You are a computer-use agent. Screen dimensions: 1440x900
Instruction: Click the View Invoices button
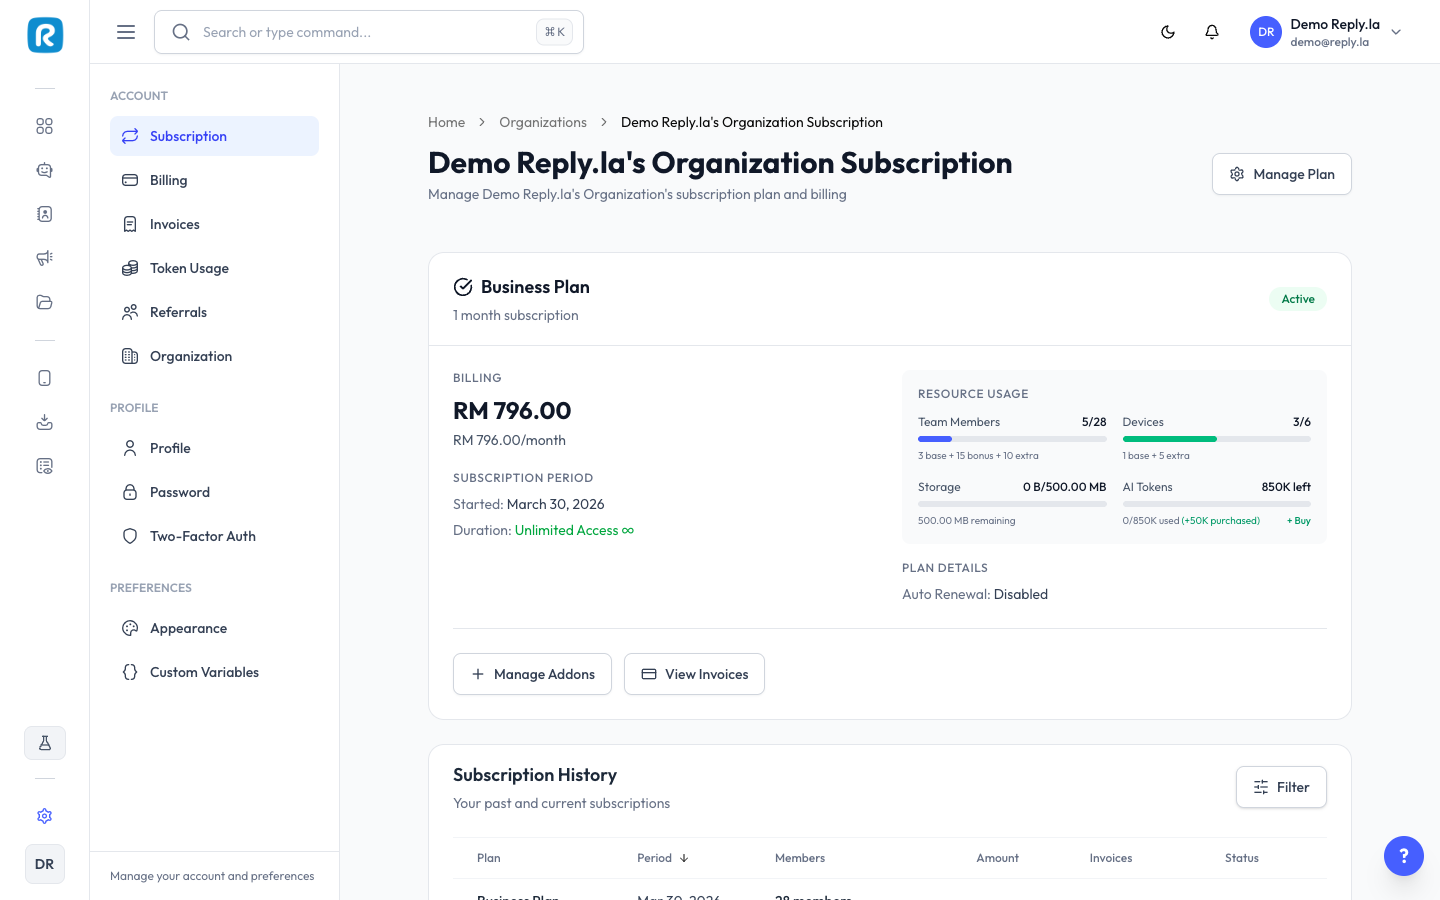[x=694, y=674]
